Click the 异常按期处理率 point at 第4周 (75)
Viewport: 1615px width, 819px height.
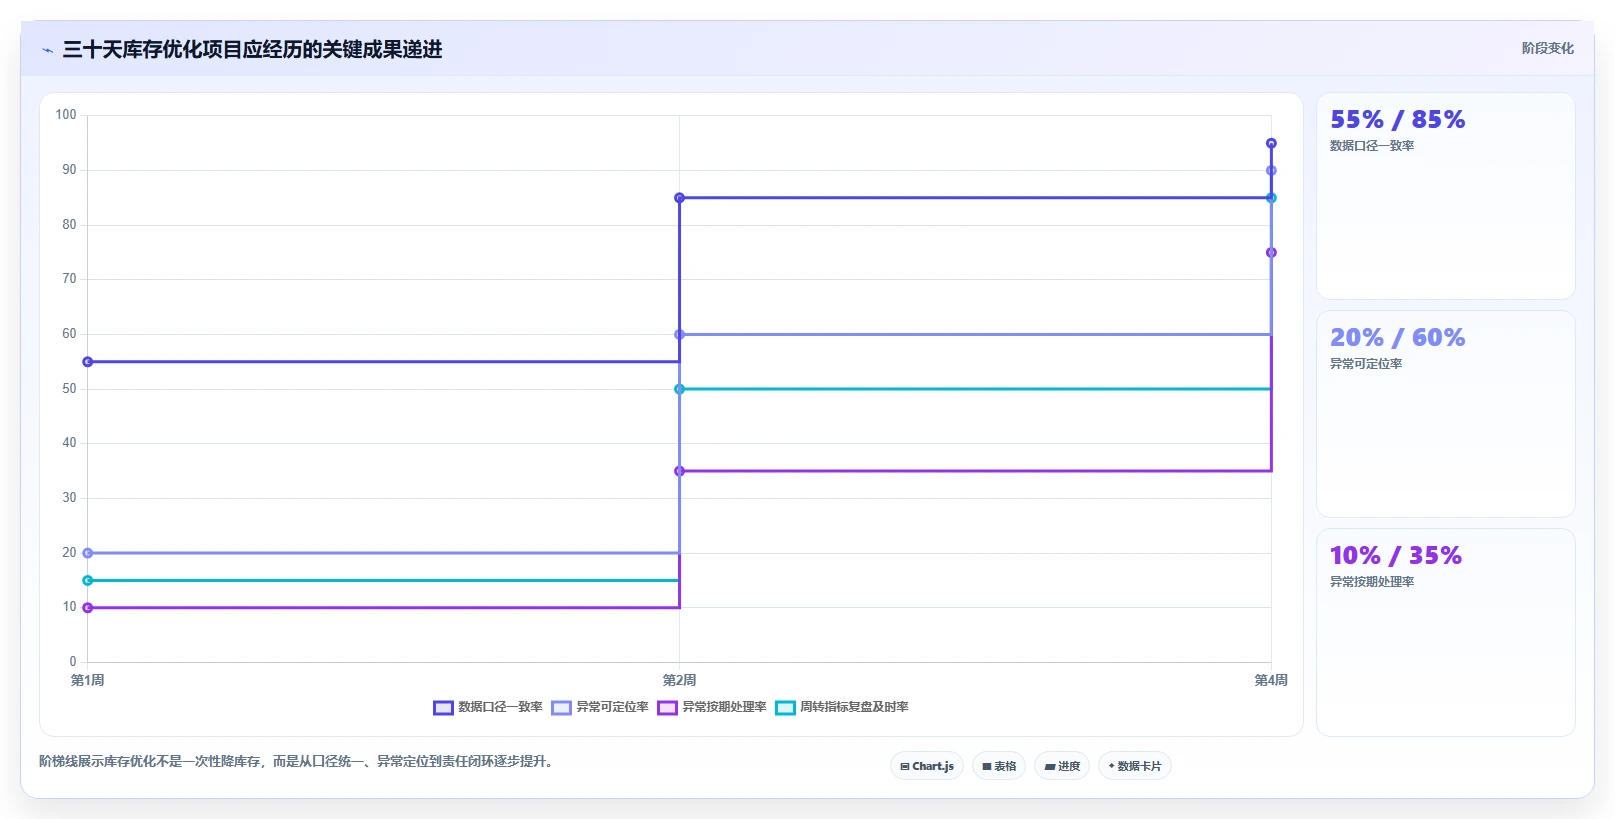click(x=1271, y=253)
